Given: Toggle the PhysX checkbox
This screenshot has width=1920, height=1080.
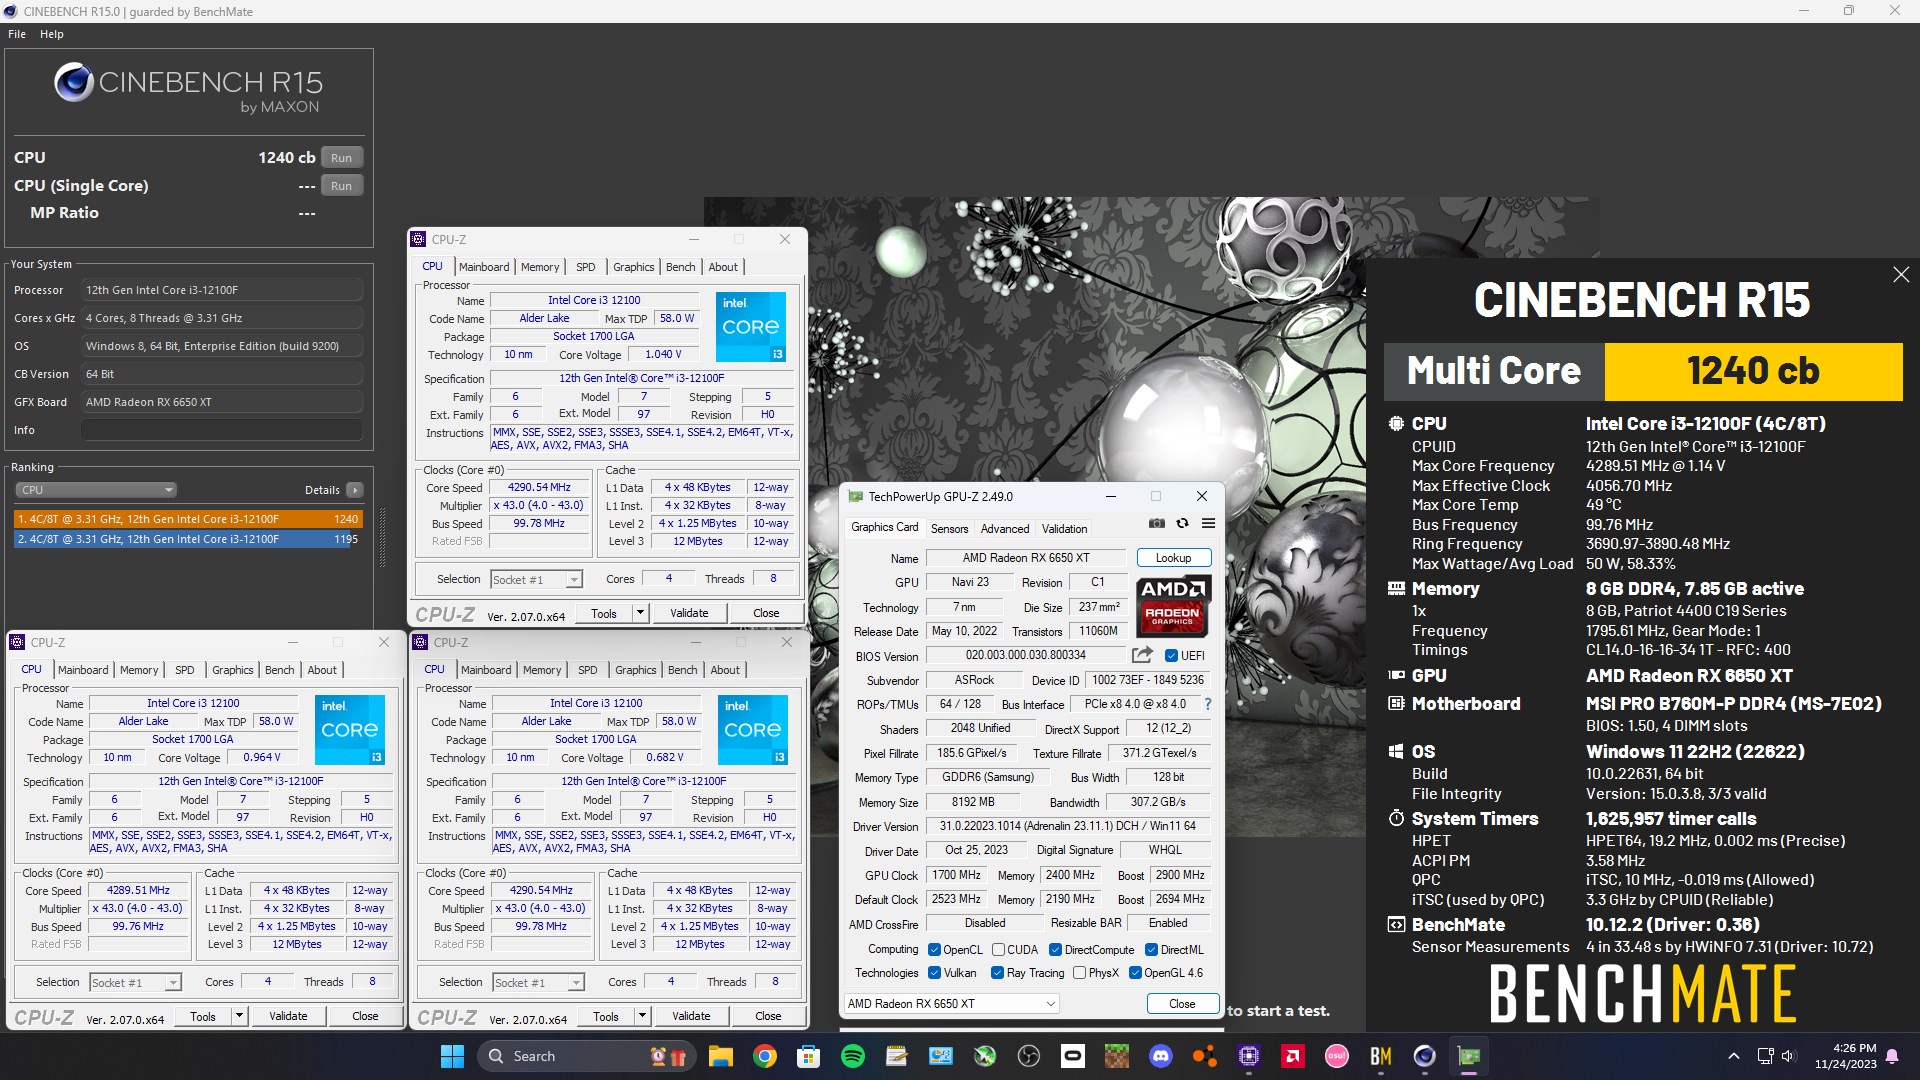Looking at the screenshot, I should click(x=1079, y=973).
